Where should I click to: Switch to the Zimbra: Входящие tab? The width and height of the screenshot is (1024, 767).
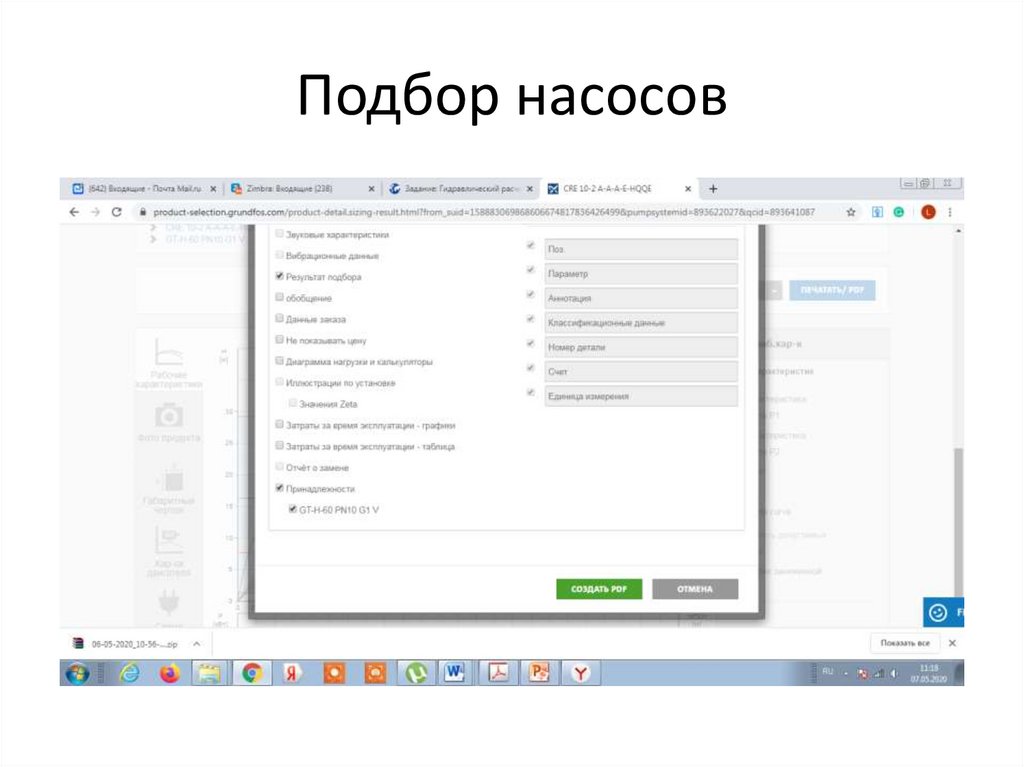[x=290, y=188]
